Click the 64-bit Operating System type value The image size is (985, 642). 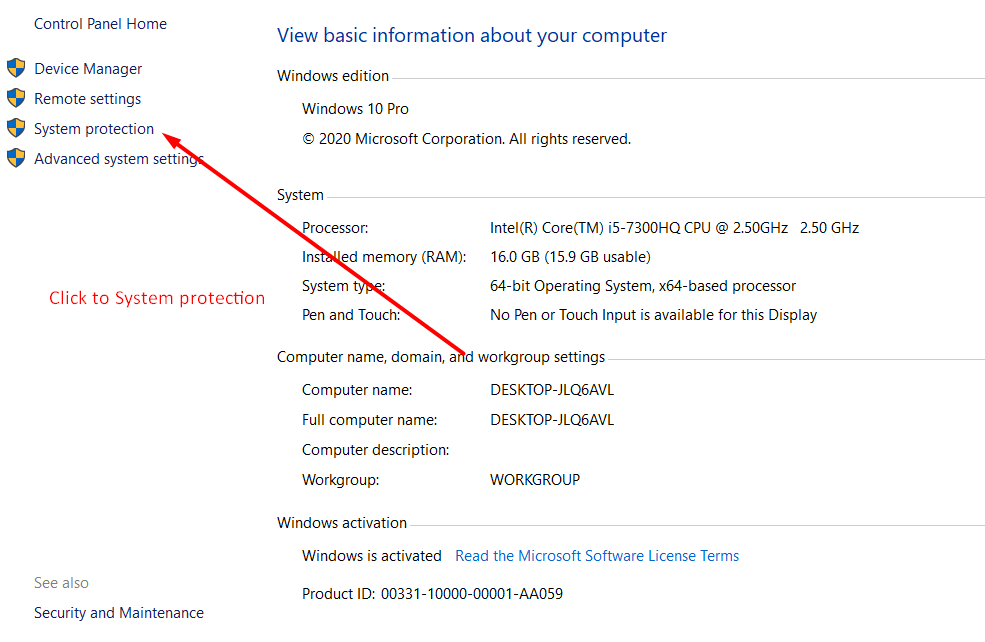click(642, 286)
